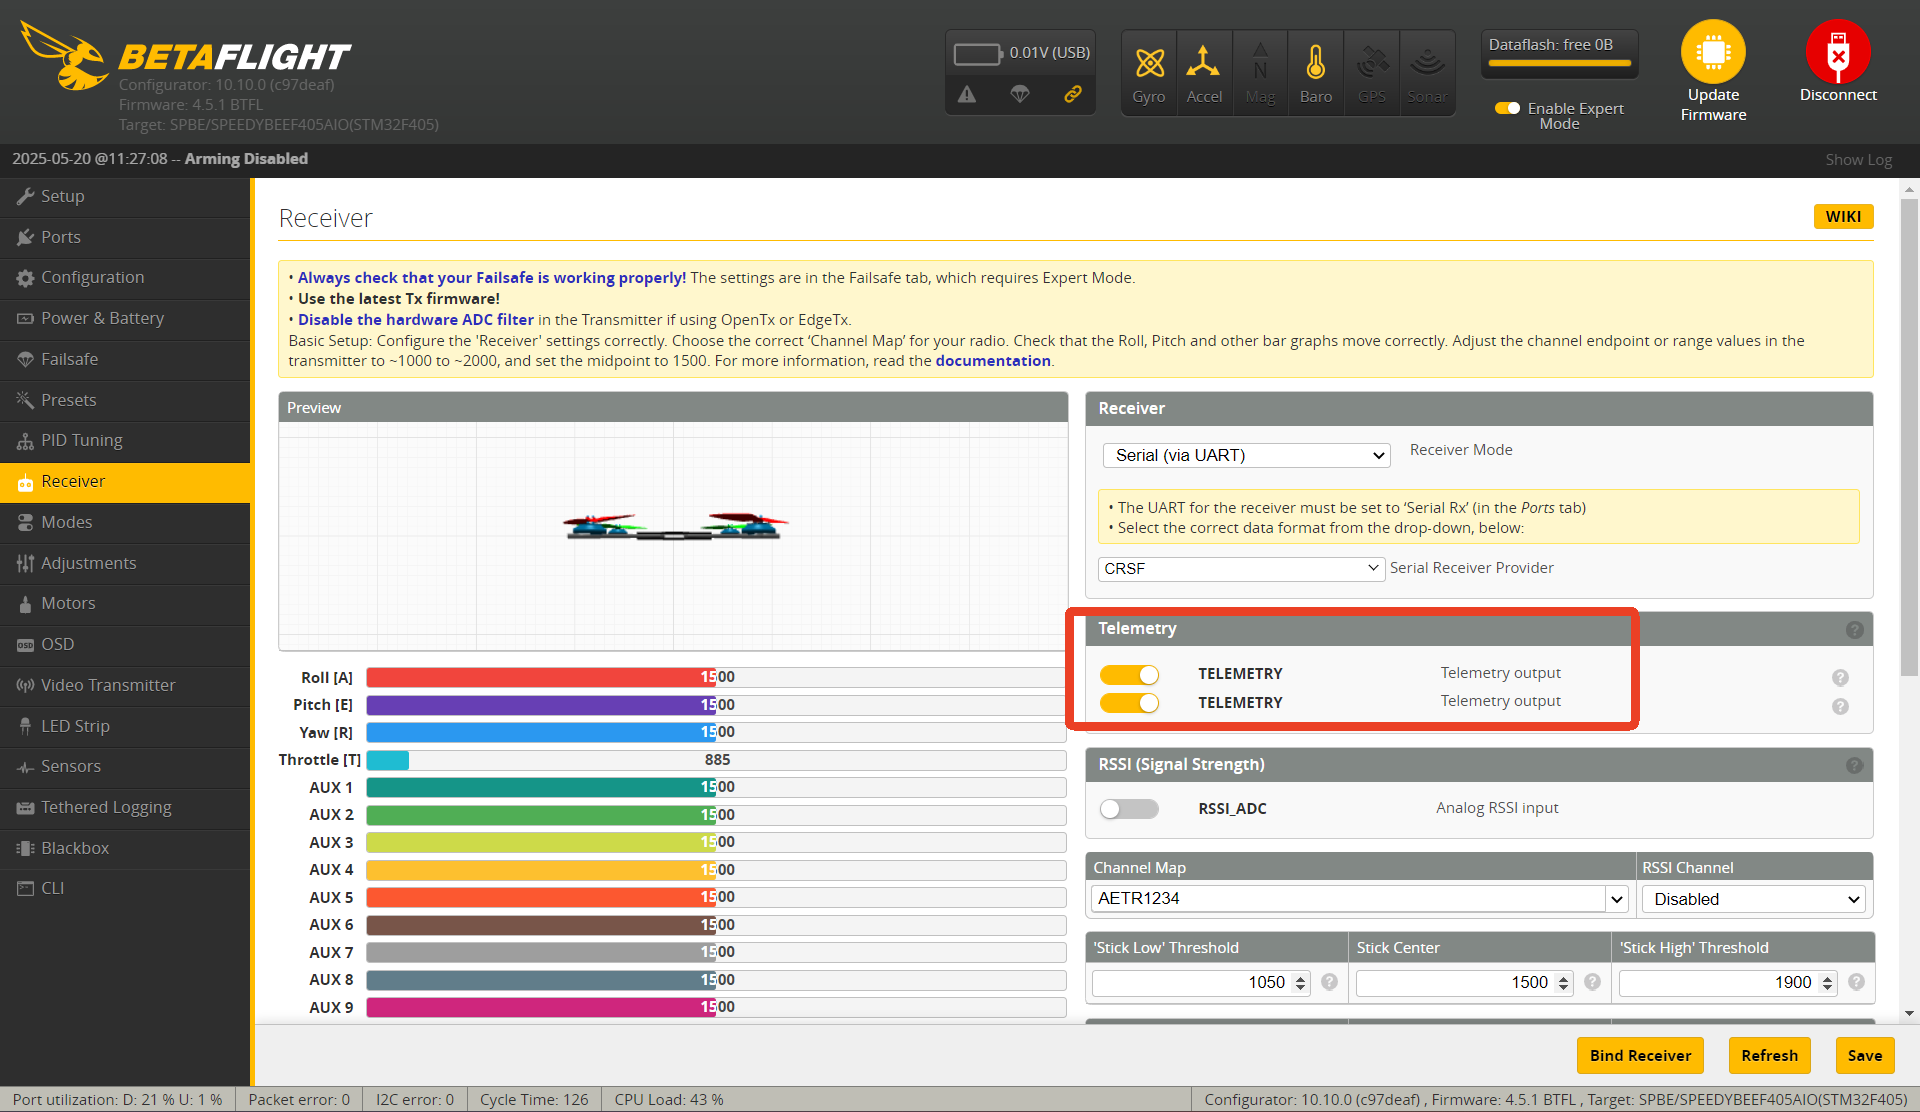Screen dimensions: 1920x1112
Task: Open the LED Strip tab
Action: tap(125, 727)
